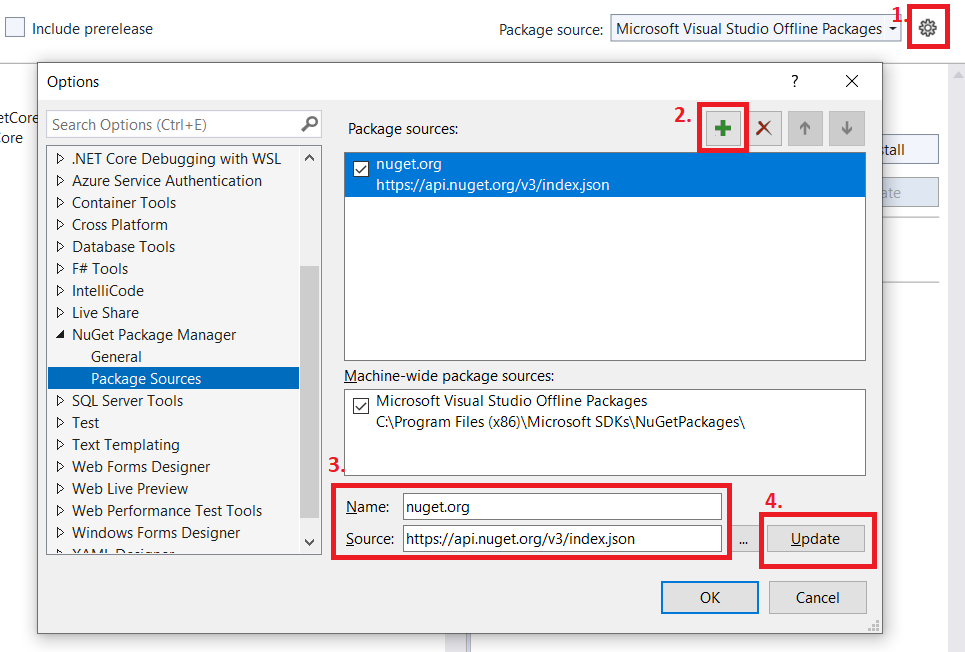Expand Web Performance Test Tools node
The width and height of the screenshot is (965, 652).
[60, 510]
